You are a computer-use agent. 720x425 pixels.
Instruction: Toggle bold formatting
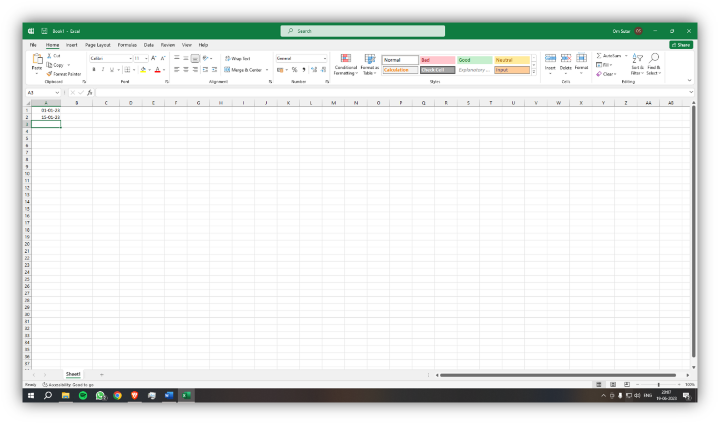pos(94,70)
